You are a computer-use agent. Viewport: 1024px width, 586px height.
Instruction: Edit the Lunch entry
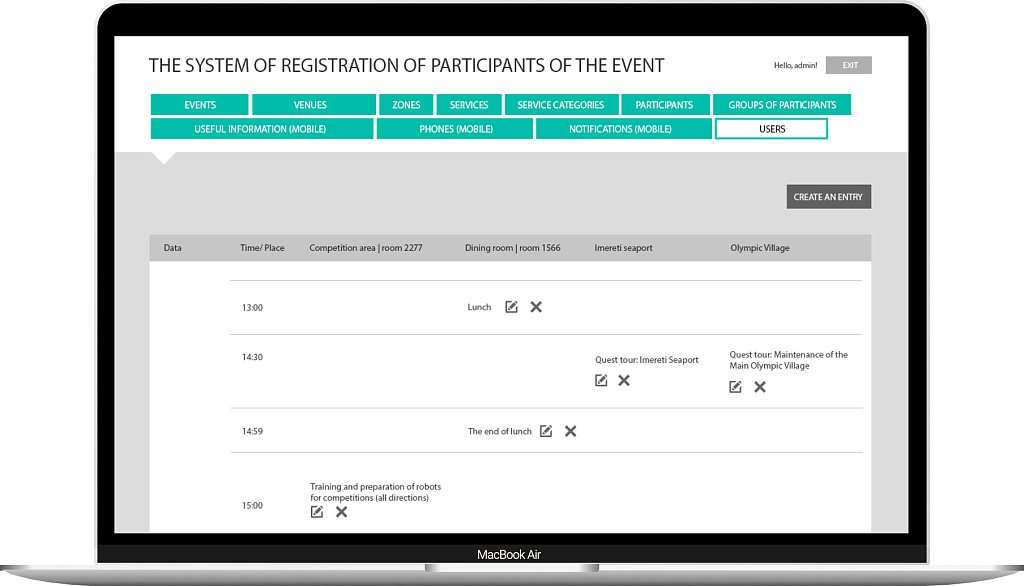tap(511, 307)
